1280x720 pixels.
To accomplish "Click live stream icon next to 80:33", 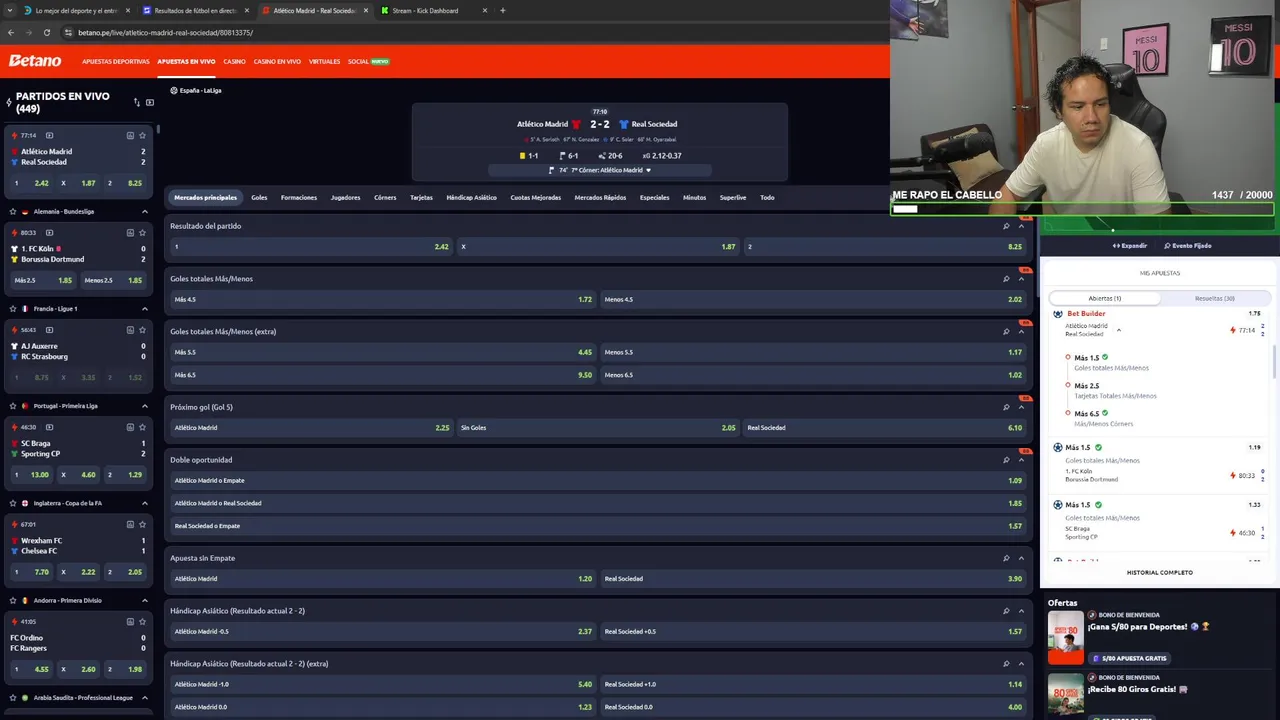I will click(49, 233).
